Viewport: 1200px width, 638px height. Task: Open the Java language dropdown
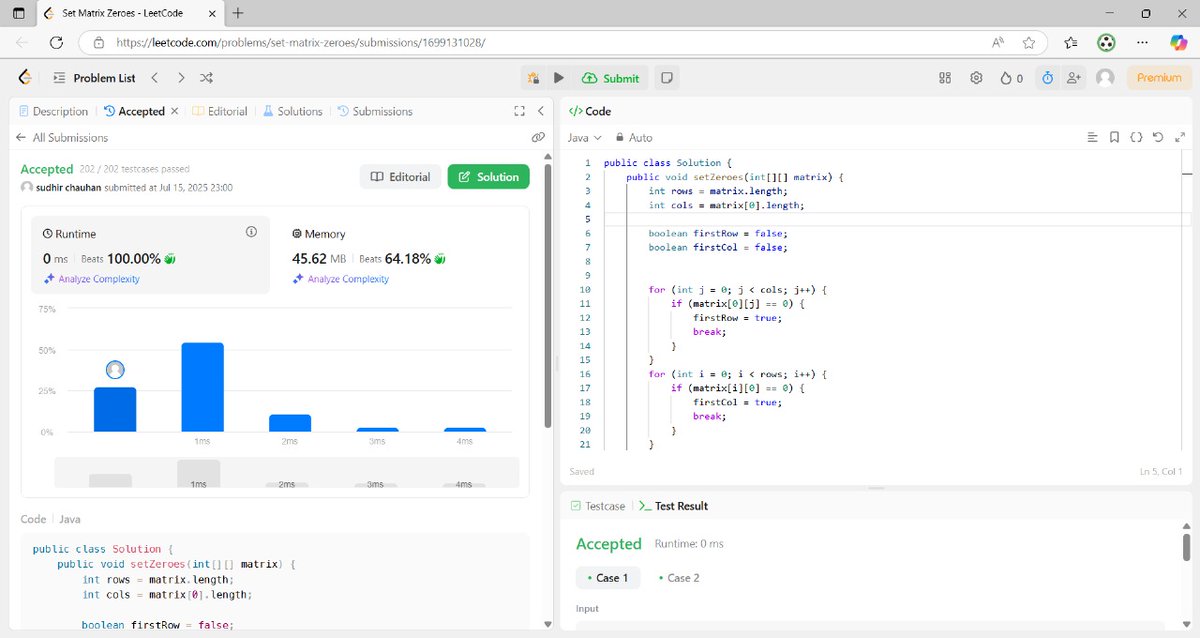585,138
